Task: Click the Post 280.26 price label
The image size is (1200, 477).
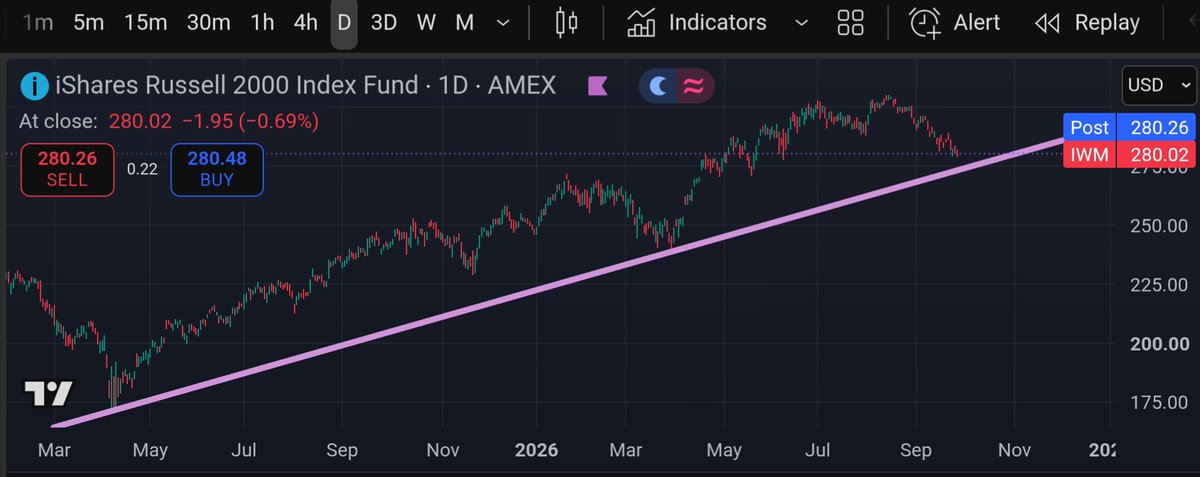Action: (1128, 128)
